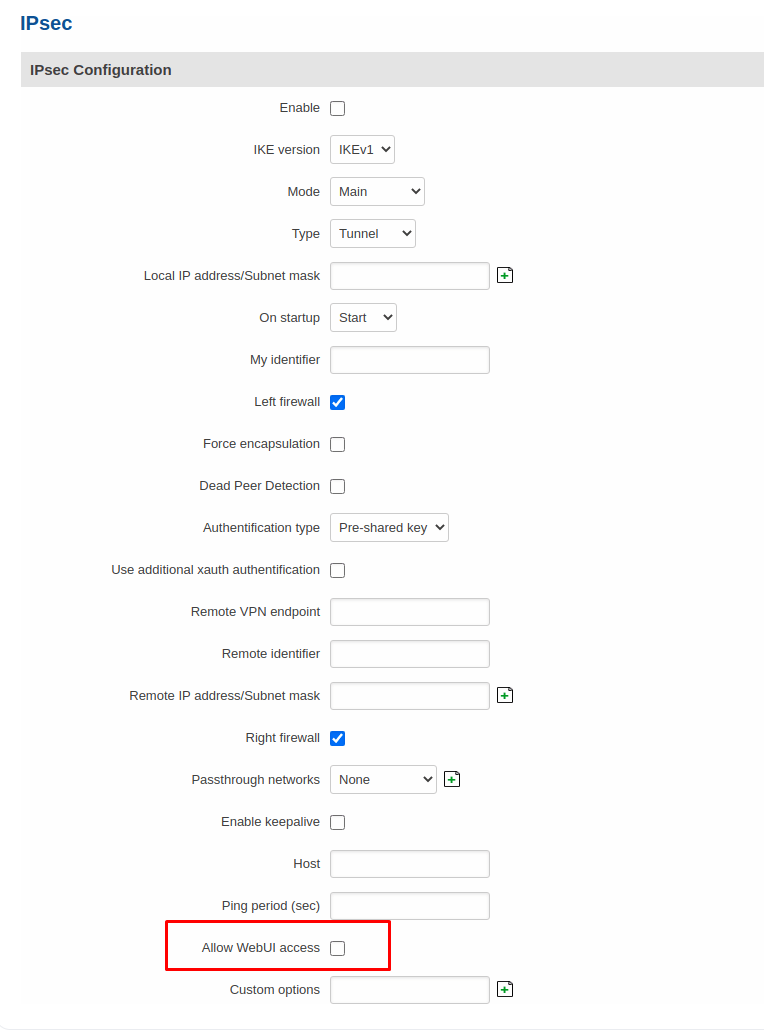The height and width of the screenshot is (1035, 764).
Task: Tick Use additional xauth authentification checkbox
Action: click(x=337, y=570)
